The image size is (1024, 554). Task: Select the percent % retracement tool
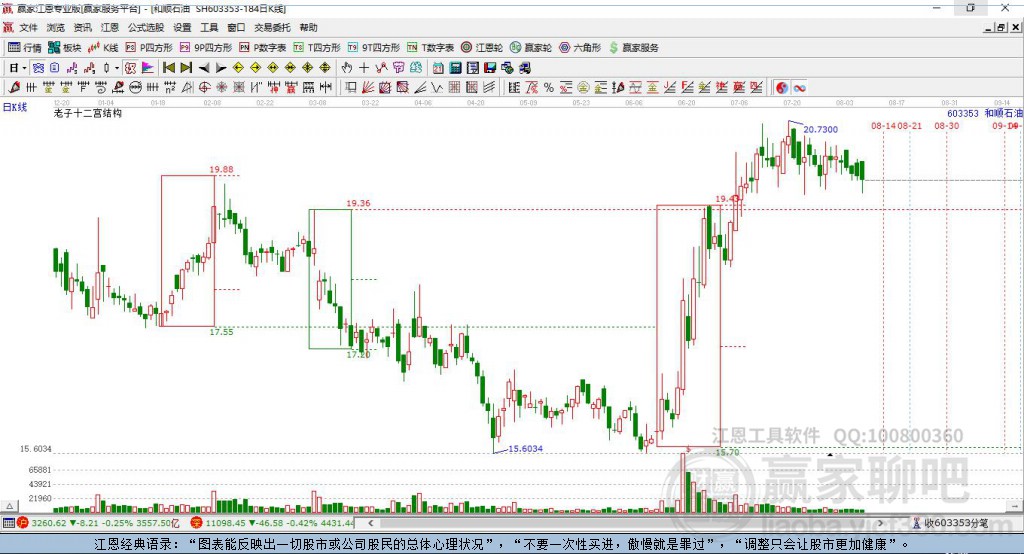coord(548,88)
